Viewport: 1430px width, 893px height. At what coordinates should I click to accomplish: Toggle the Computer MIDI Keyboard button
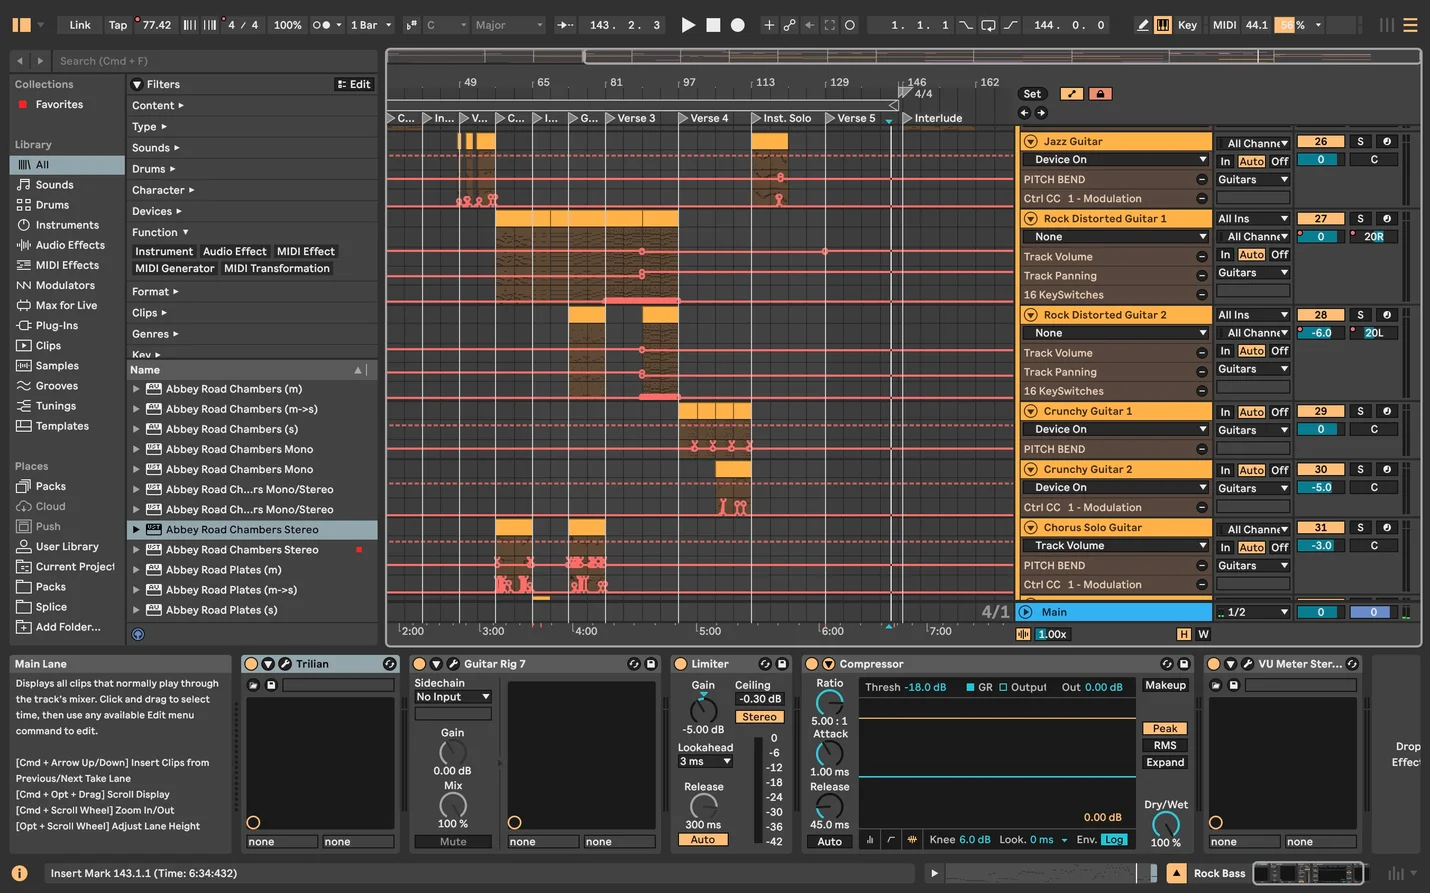coord(1163,25)
